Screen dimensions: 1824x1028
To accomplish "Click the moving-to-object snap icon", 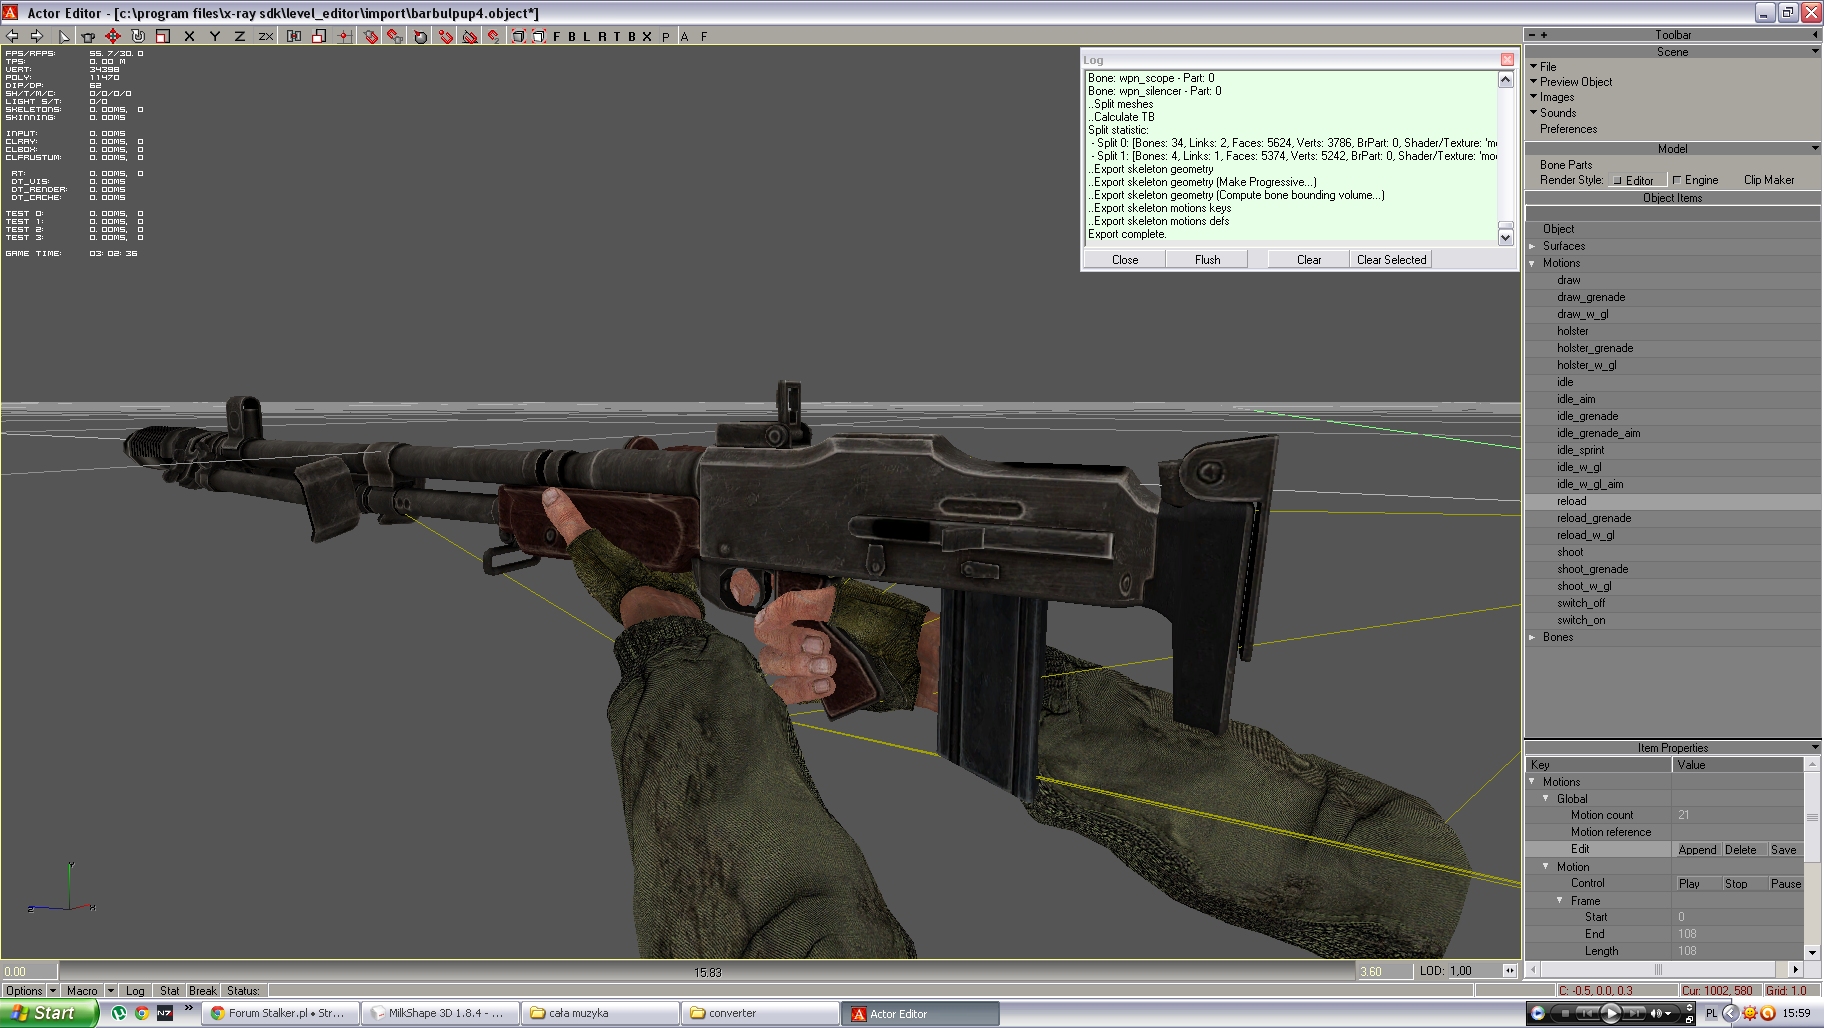I will coord(395,36).
